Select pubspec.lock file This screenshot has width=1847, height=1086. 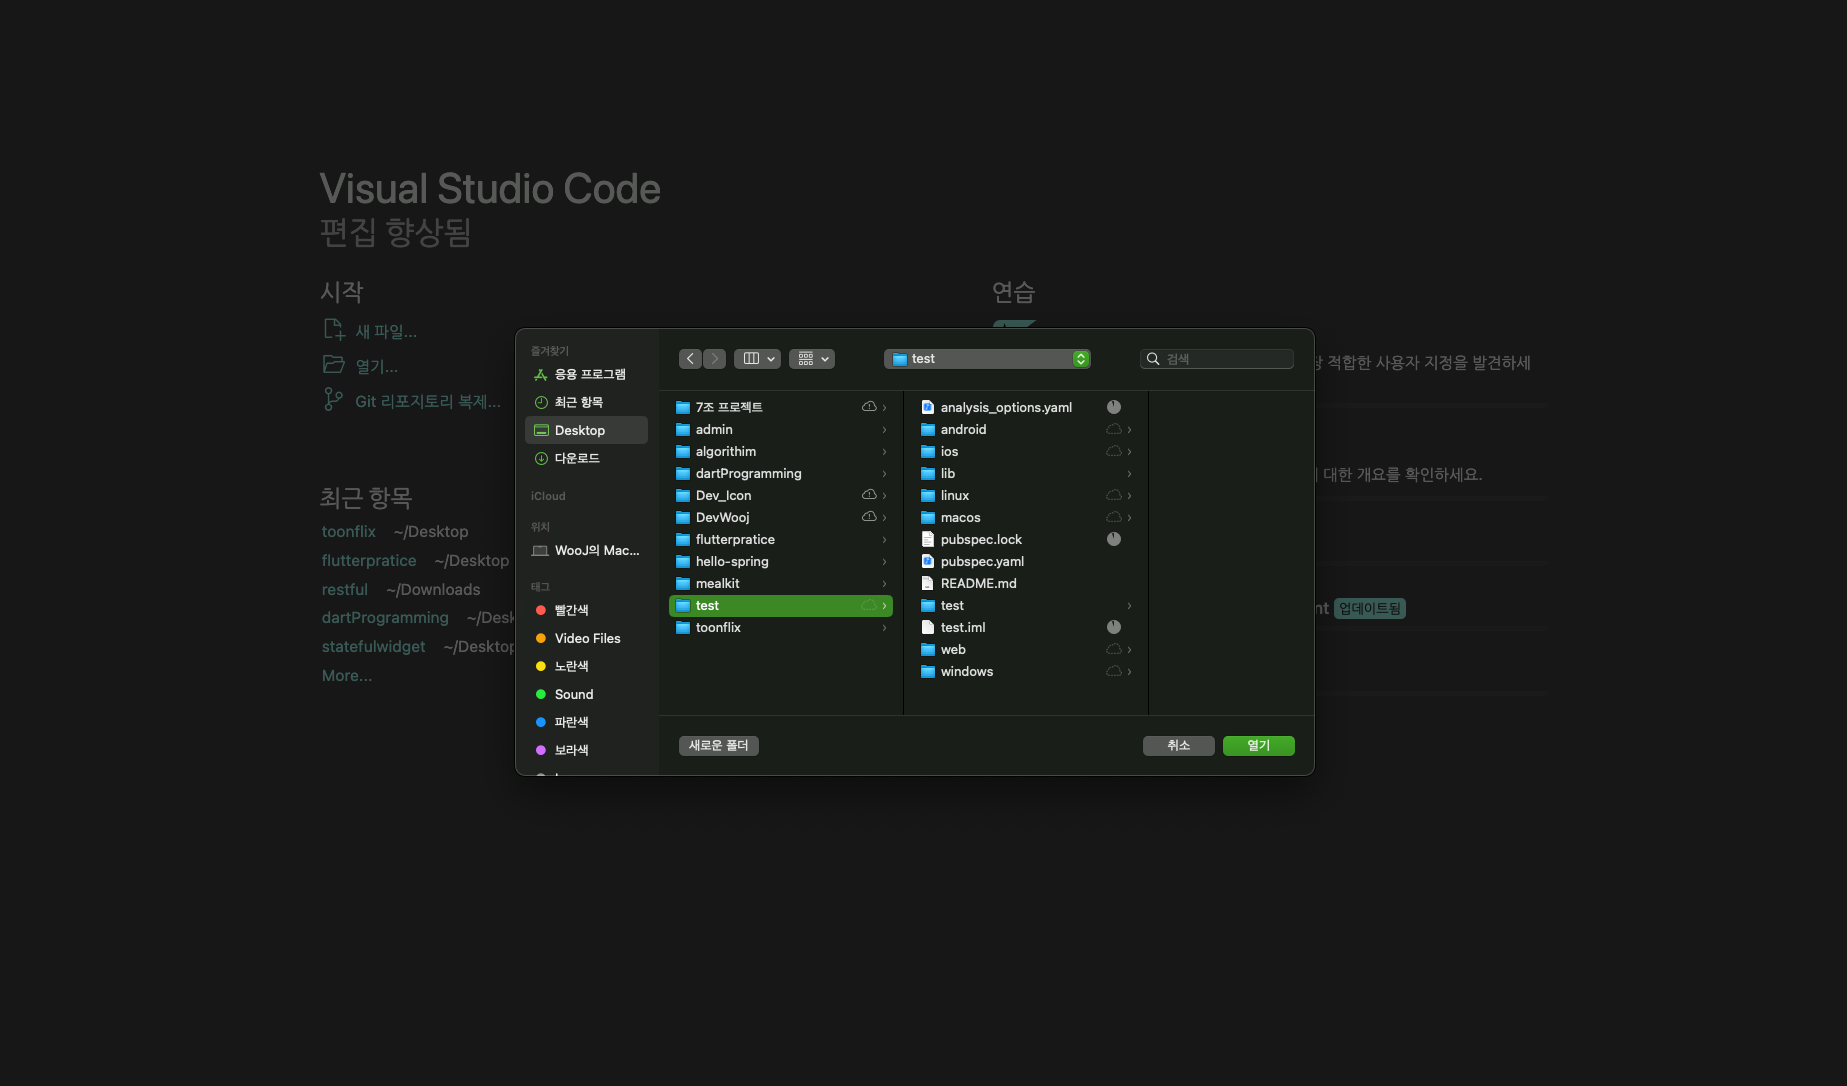pyautogui.click(x=1026, y=539)
